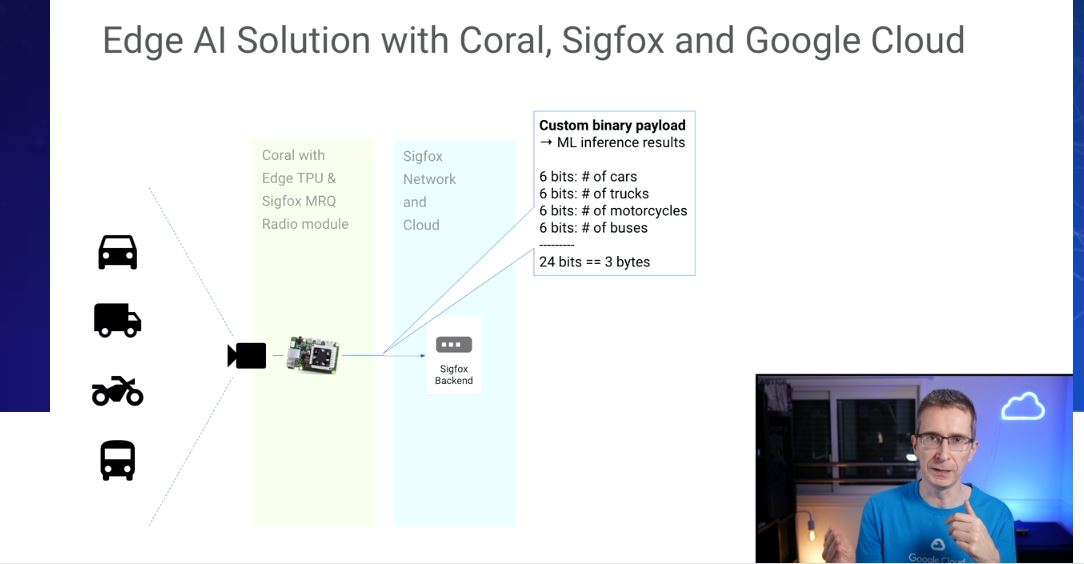This screenshot has width=1084, height=564.
Task: Click the '6 bits: # of cars' line
Action: (x=588, y=176)
